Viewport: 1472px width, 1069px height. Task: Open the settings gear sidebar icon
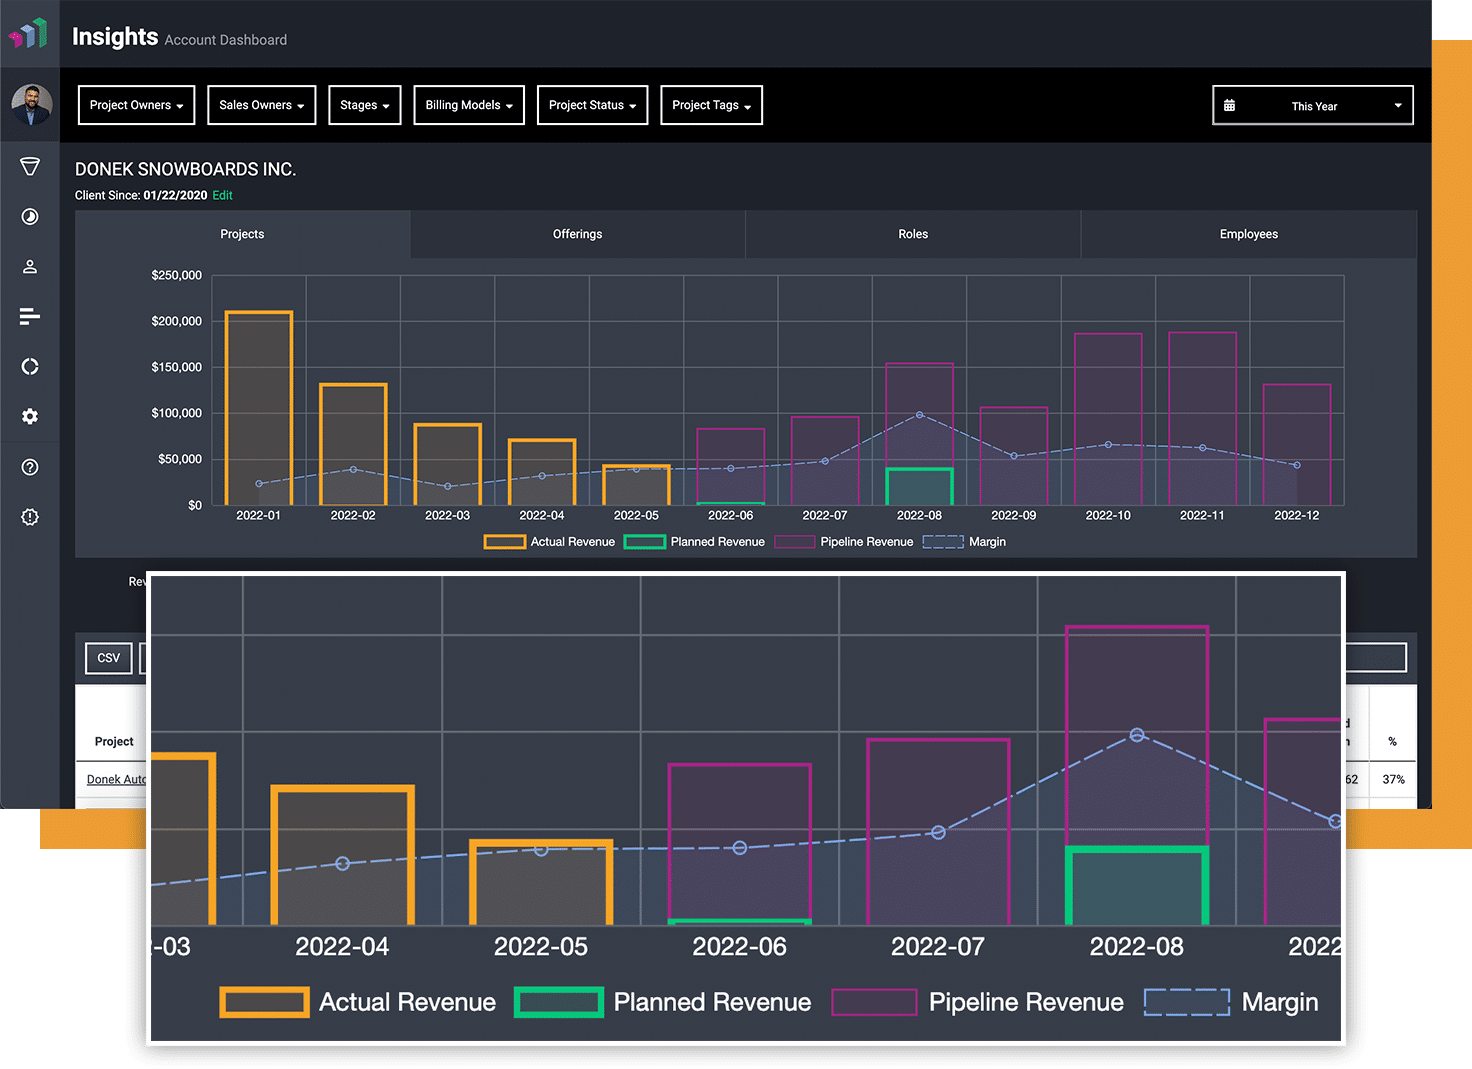pos(30,416)
